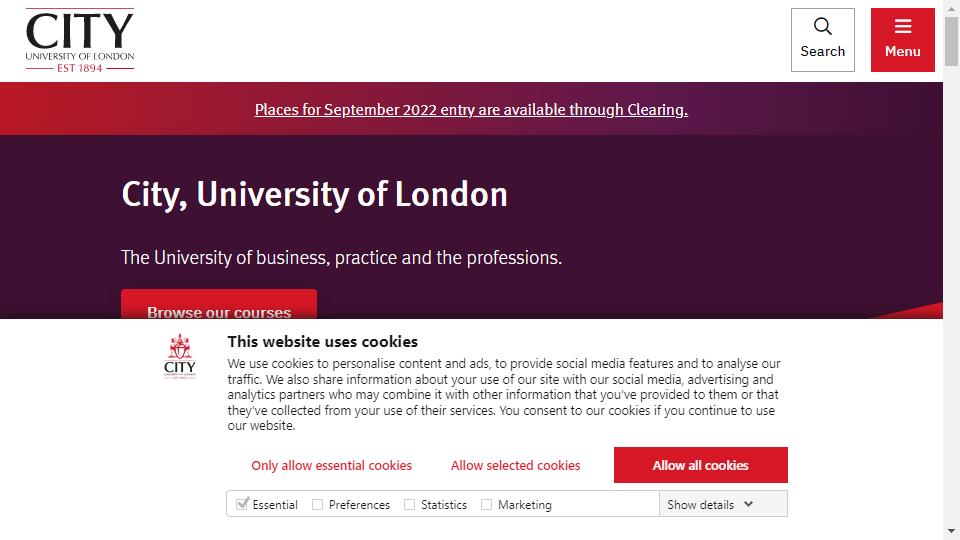Toggle the Essential cookies checkbox
960x540 pixels.
click(242, 504)
